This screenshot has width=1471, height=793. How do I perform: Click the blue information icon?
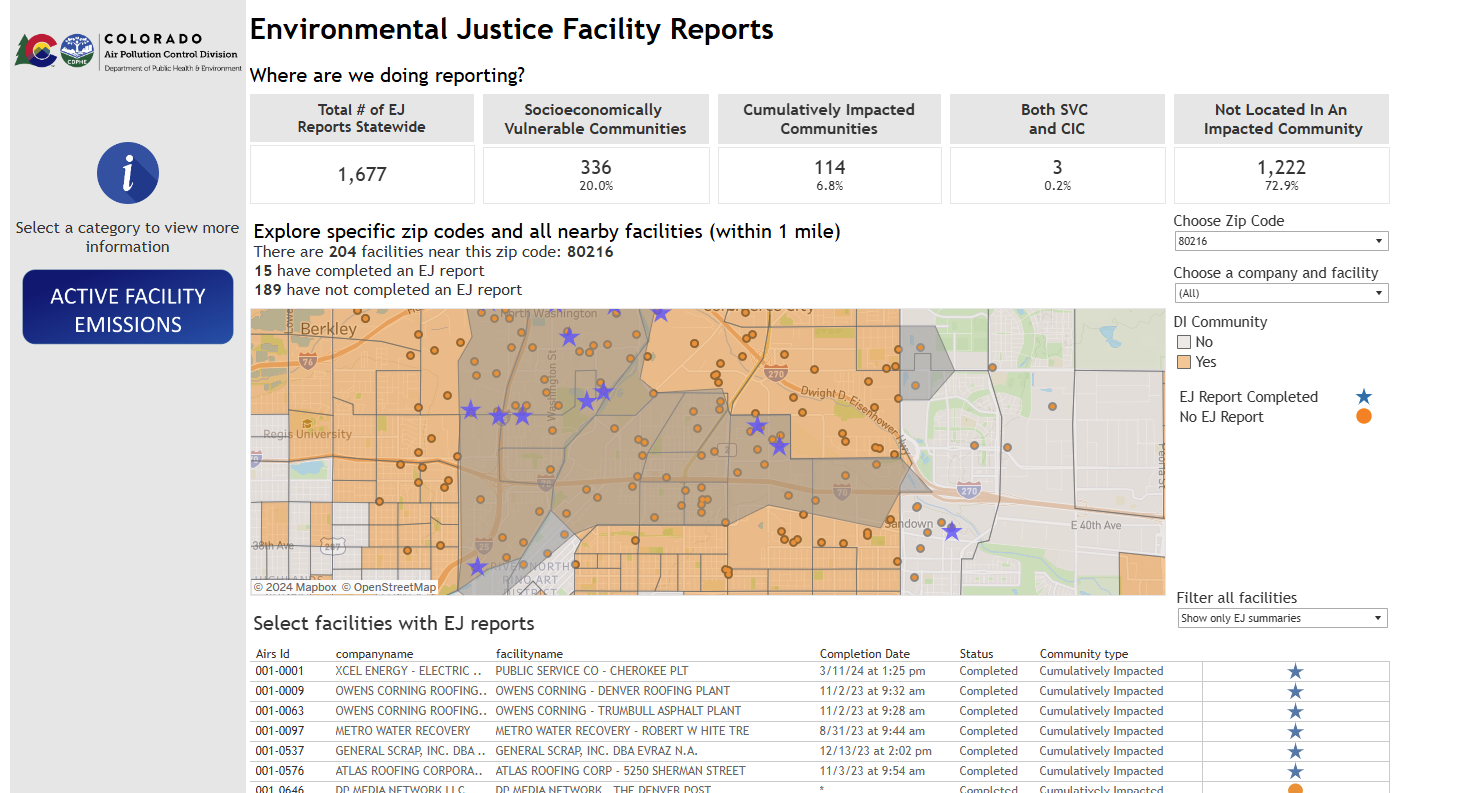(127, 173)
